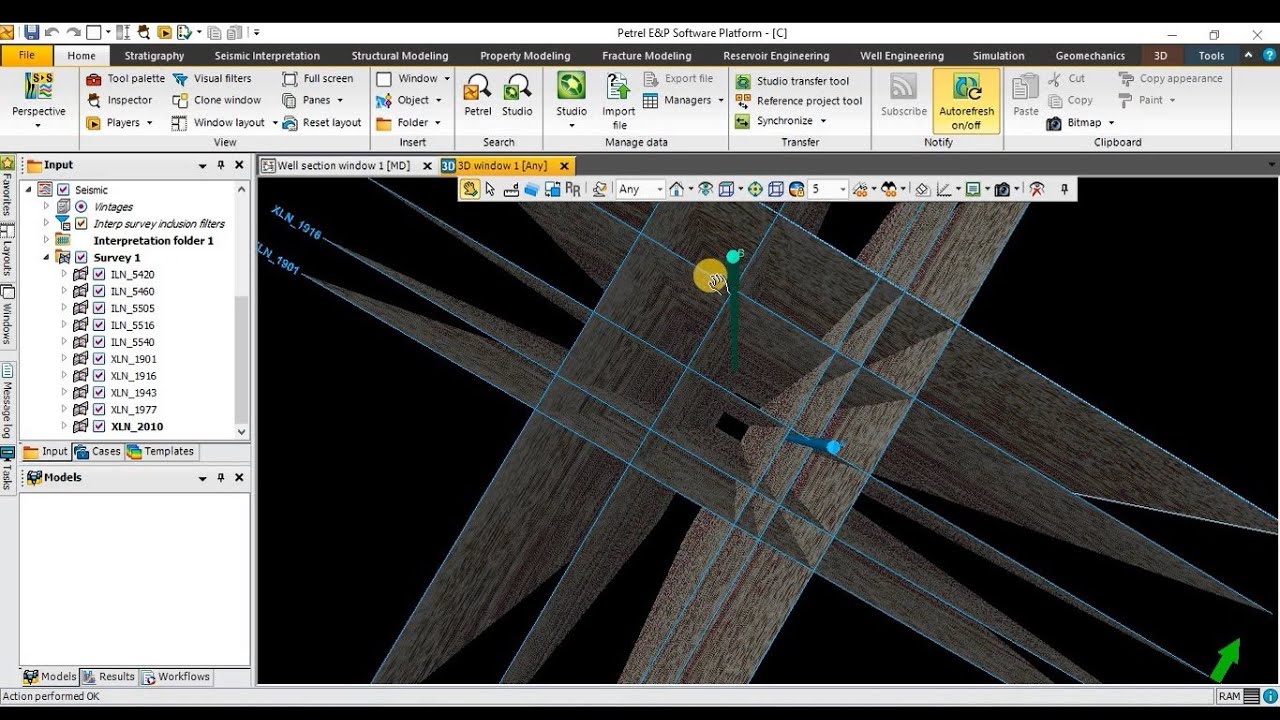Toggle the XLN_1943 checkbox
Screen dimensions: 1280x720
click(x=99, y=392)
